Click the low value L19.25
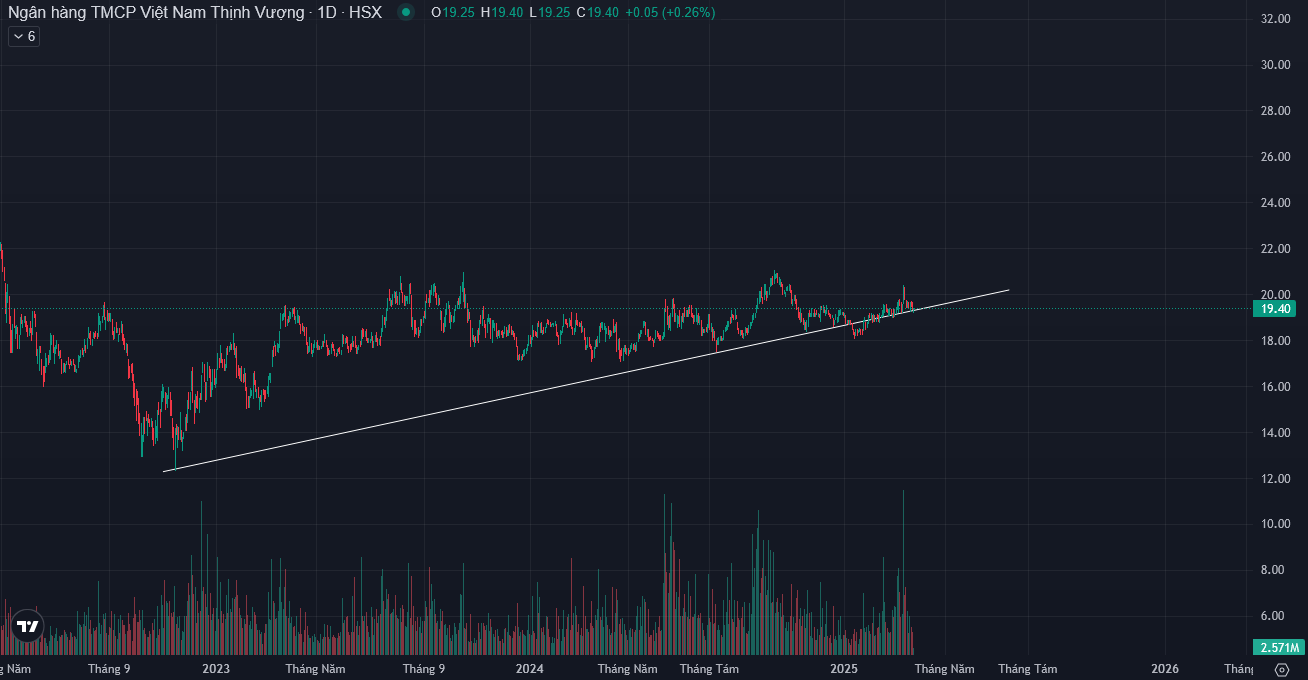 coord(548,12)
